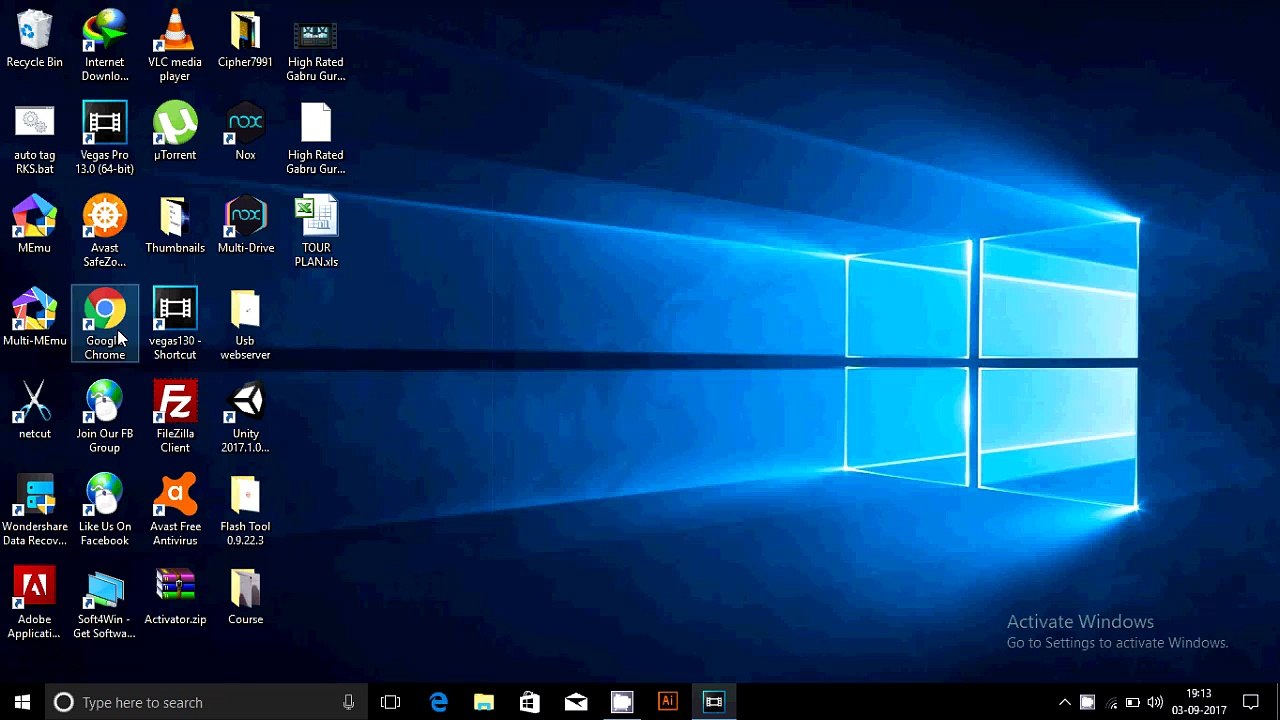Open the Windows Start menu
Image resolution: width=1280 pixels, height=720 pixels.
tap(22, 702)
